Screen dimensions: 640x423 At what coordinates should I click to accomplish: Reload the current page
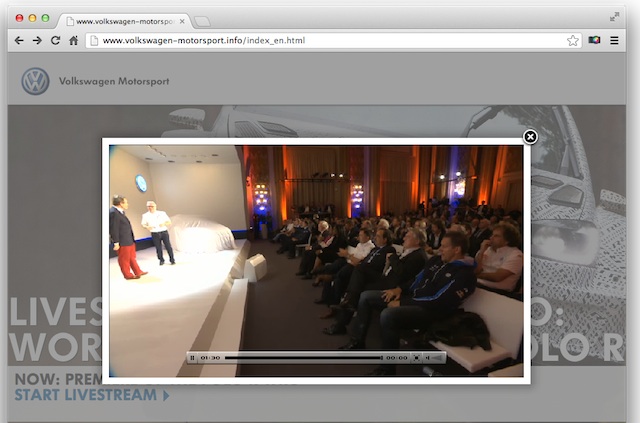click(x=55, y=40)
